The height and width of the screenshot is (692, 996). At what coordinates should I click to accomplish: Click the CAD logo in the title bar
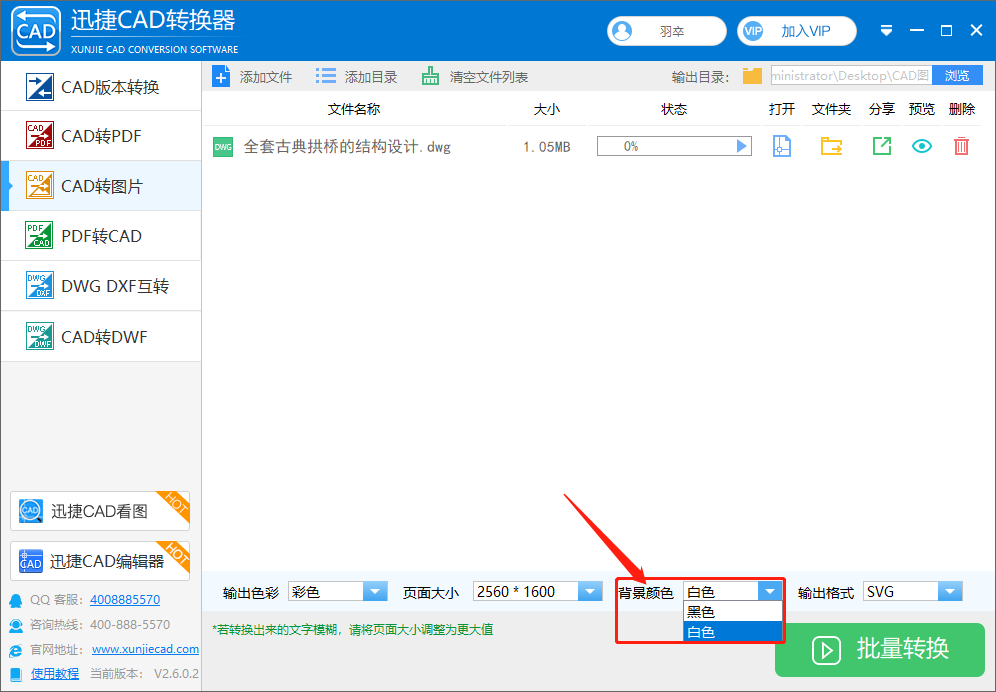pos(36,31)
